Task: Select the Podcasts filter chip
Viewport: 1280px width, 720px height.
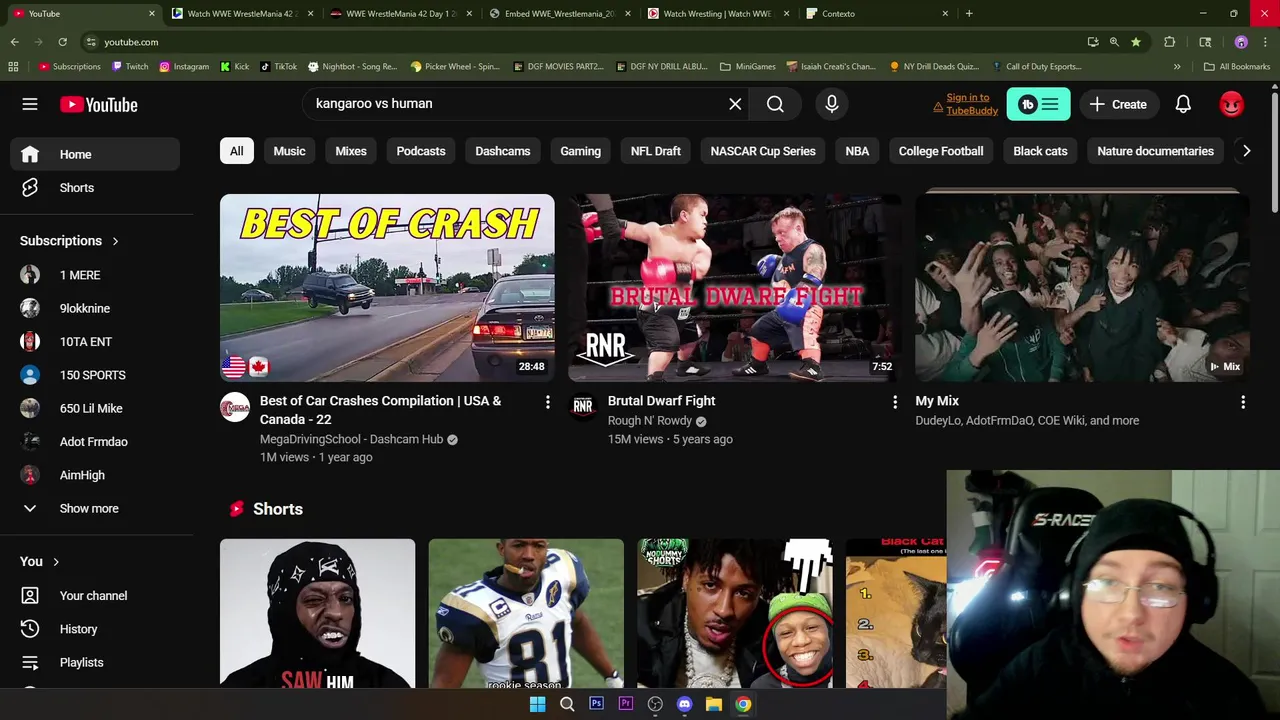Action: point(421,151)
